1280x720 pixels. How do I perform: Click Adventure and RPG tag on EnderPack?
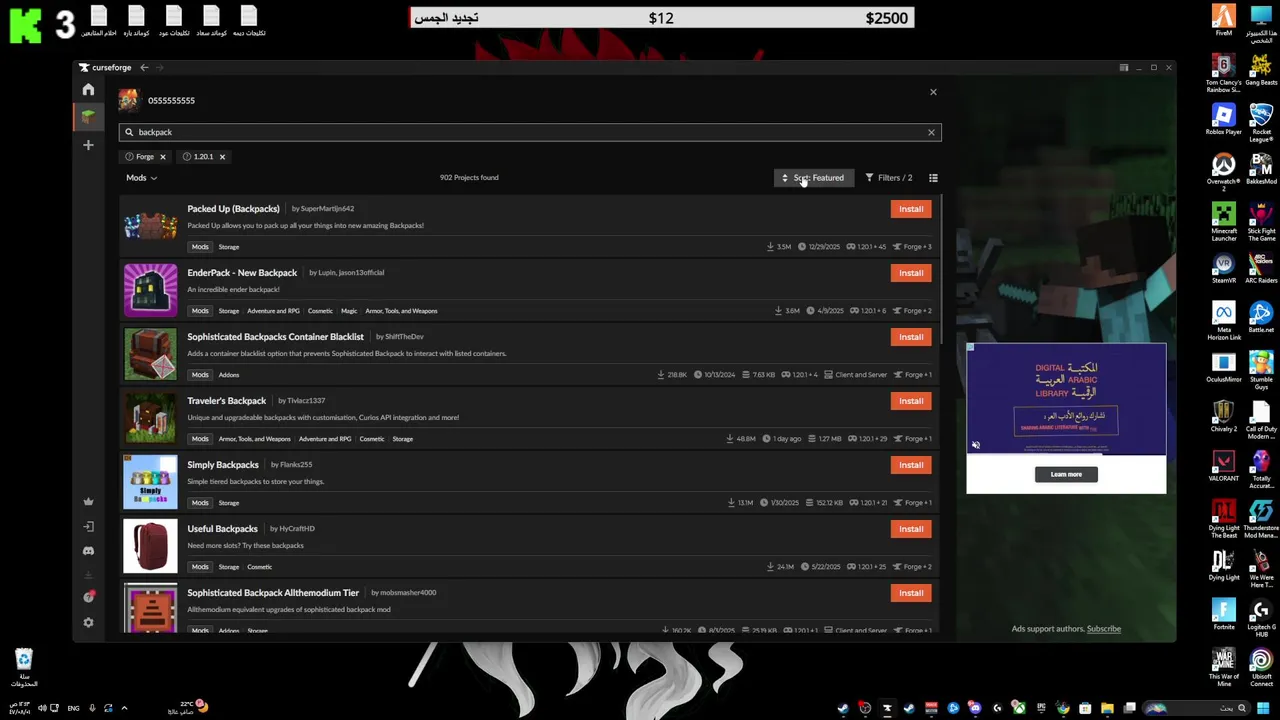[x=273, y=311]
